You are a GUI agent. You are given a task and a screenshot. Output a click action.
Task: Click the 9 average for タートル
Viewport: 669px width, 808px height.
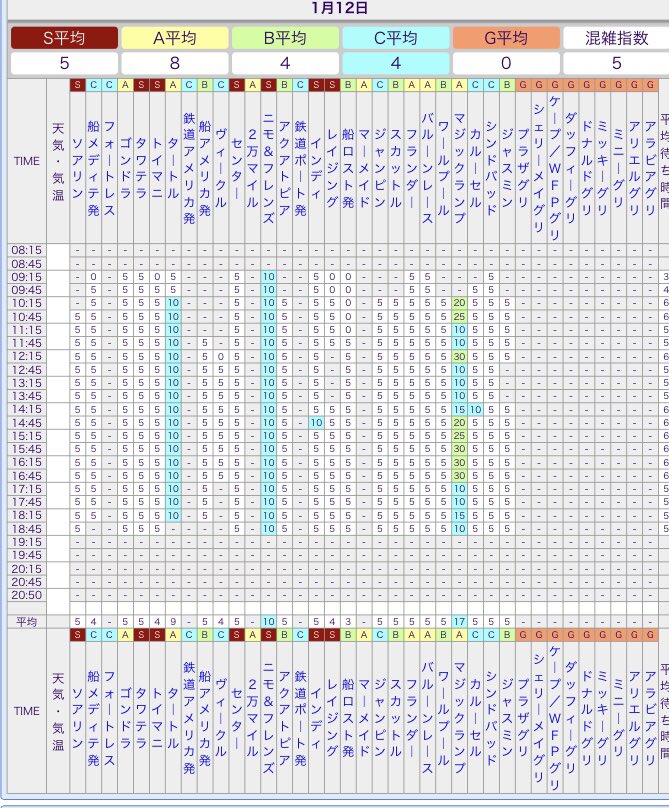[173, 622]
